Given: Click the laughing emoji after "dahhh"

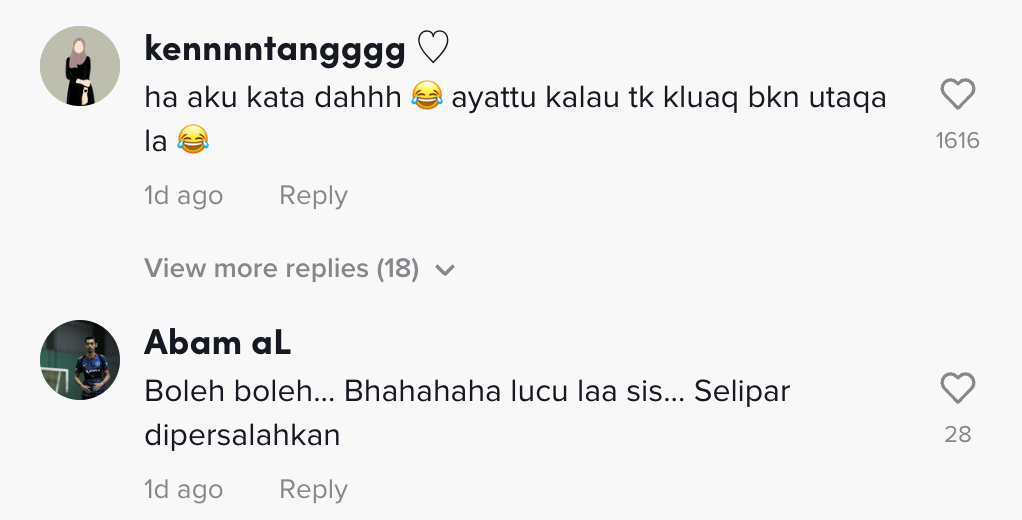Looking at the screenshot, I should click(427, 99).
